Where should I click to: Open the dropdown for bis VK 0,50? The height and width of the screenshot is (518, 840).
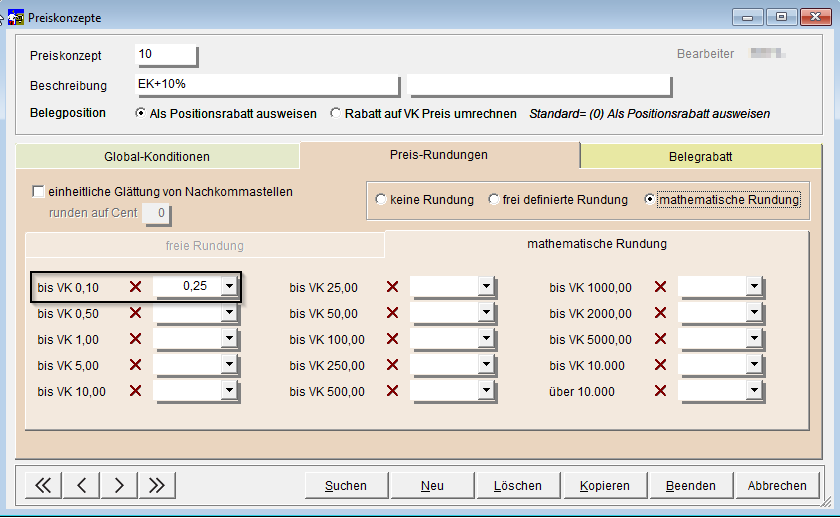(x=229, y=312)
